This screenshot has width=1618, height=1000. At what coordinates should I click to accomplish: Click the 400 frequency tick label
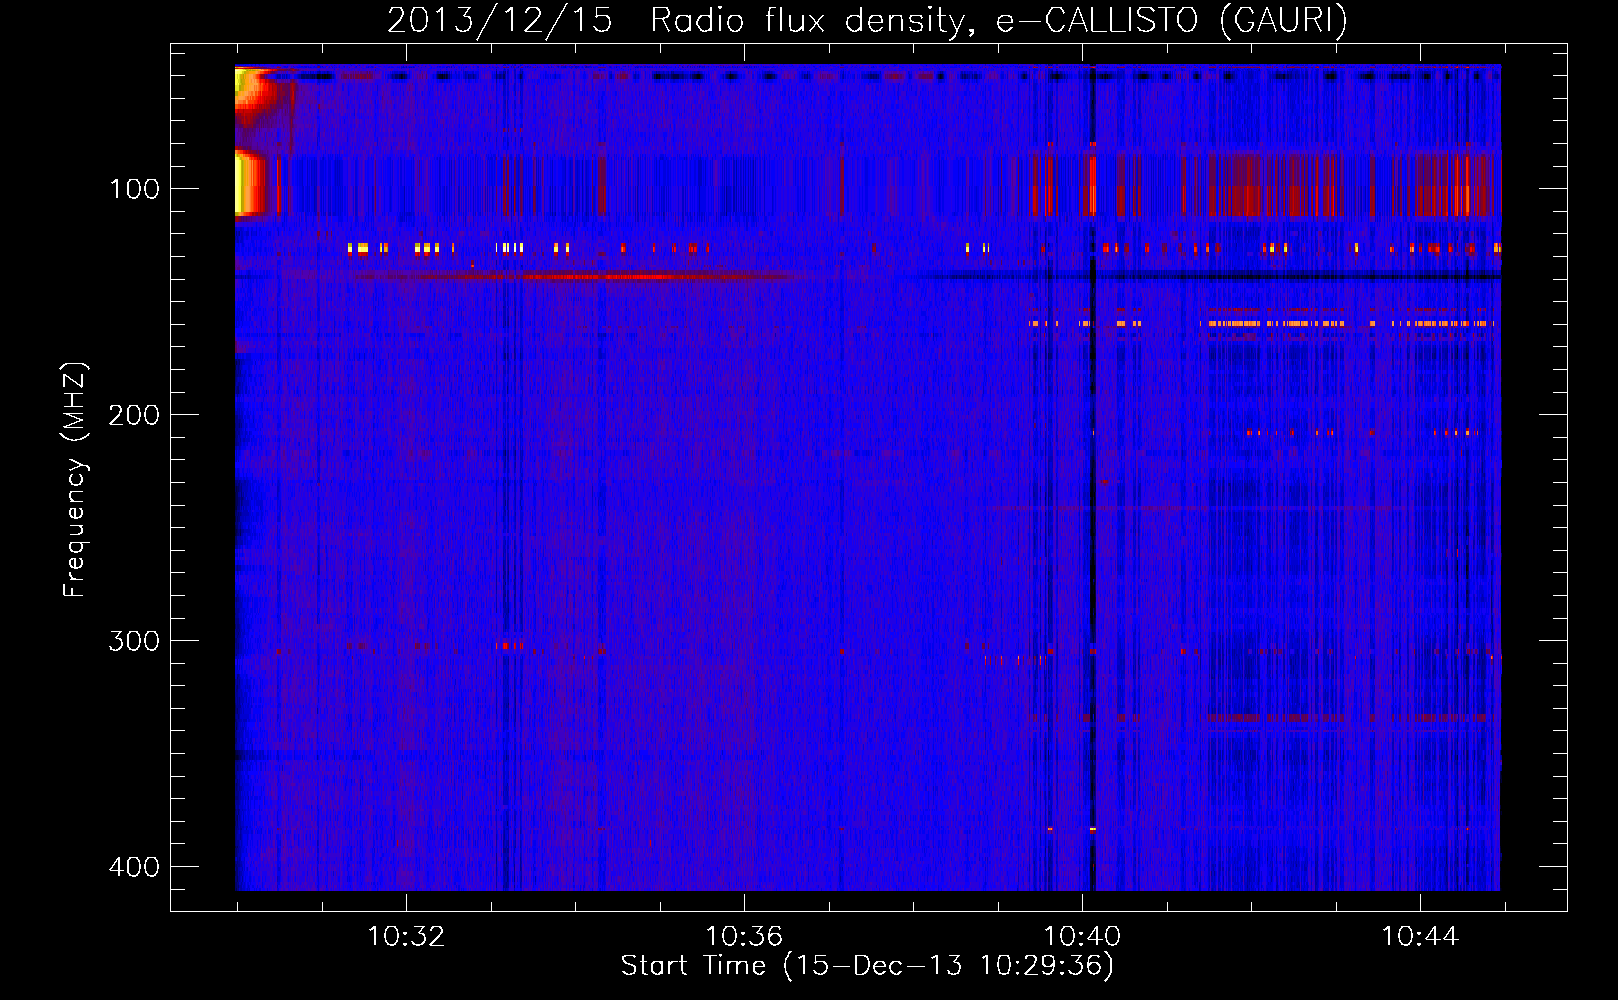tap(134, 867)
